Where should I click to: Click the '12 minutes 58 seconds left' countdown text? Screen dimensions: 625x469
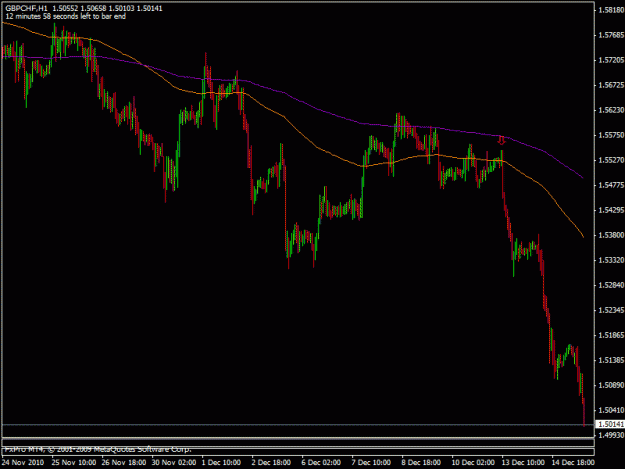tap(65, 16)
